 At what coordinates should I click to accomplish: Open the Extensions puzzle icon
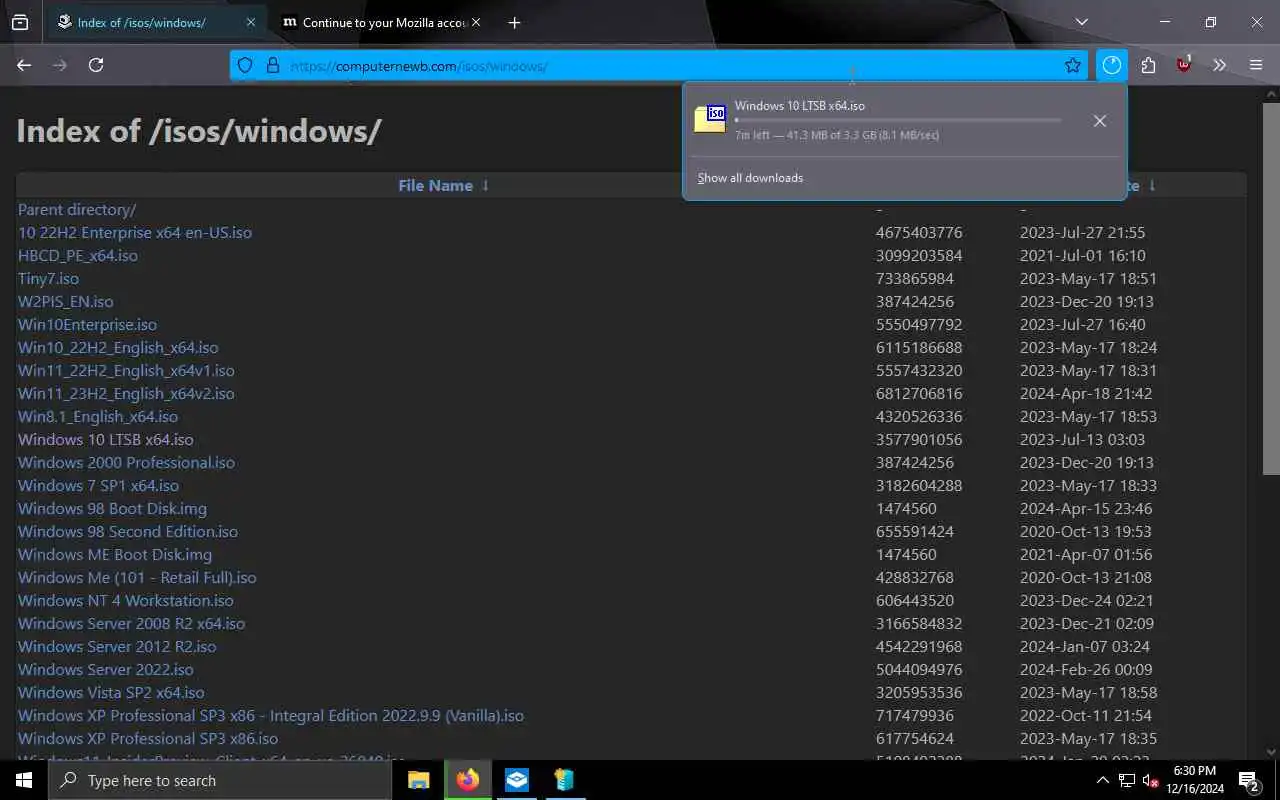[x=1148, y=65]
